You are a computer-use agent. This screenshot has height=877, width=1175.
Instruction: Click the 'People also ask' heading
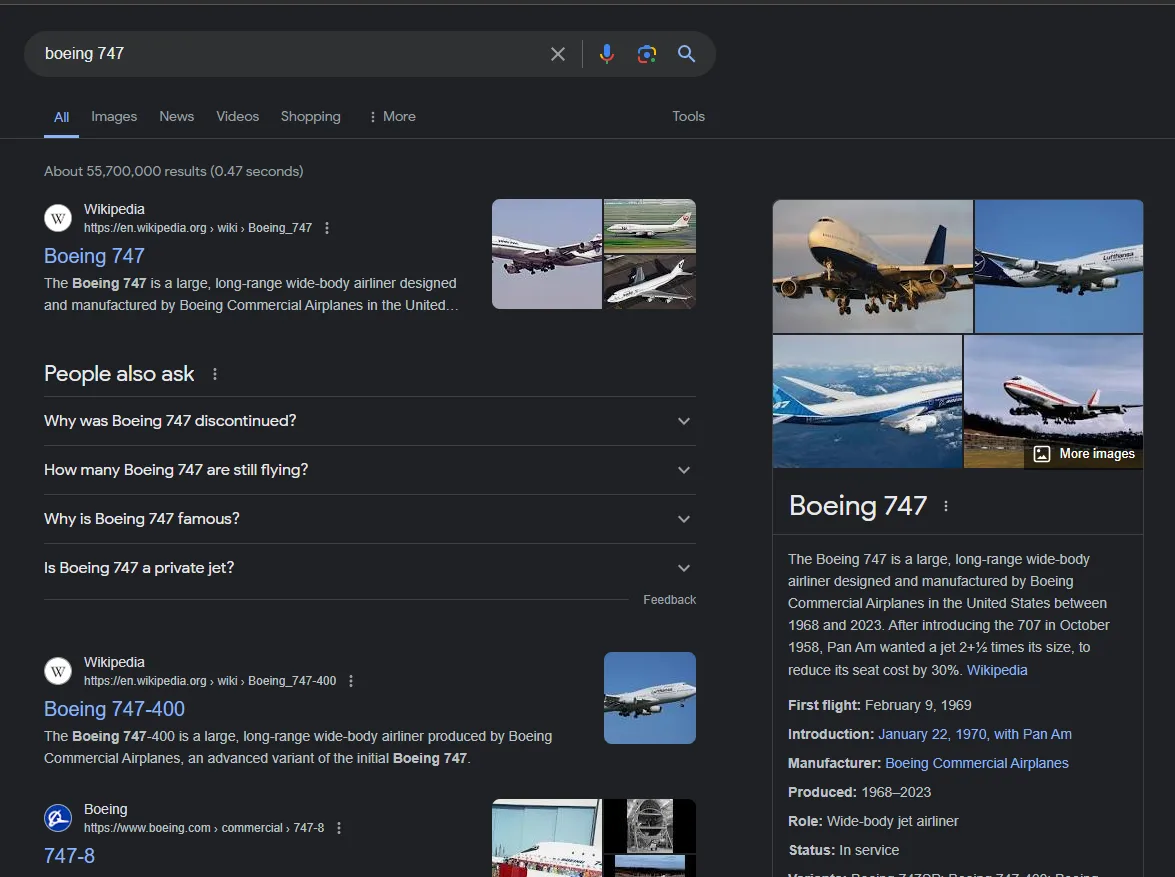(119, 373)
